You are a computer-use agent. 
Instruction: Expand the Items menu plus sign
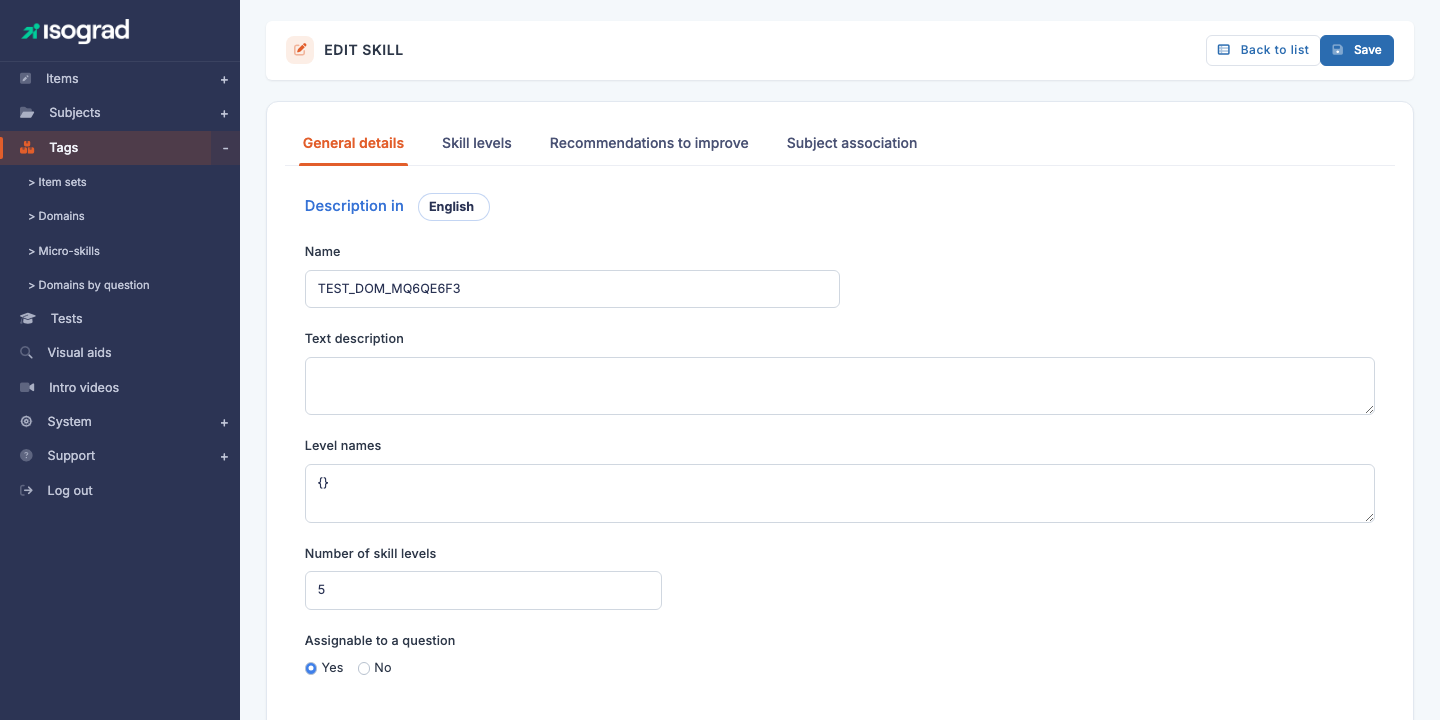pyautogui.click(x=224, y=79)
